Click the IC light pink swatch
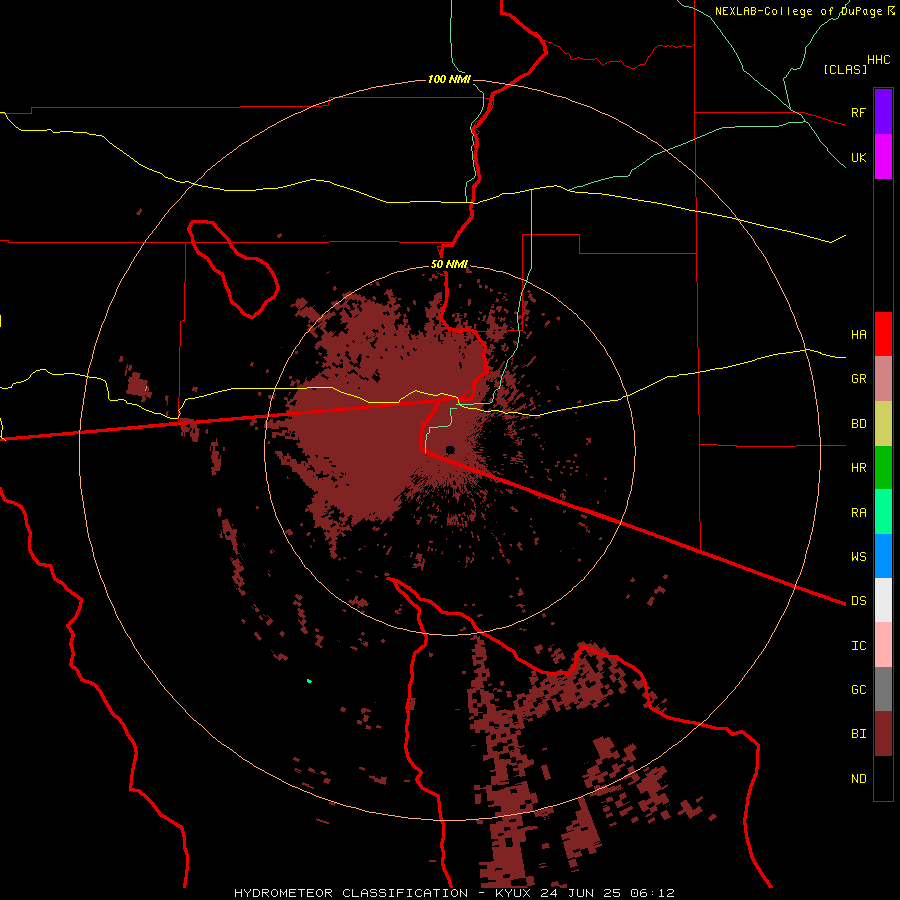The height and width of the screenshot is (900, 900). coord(883,645)
